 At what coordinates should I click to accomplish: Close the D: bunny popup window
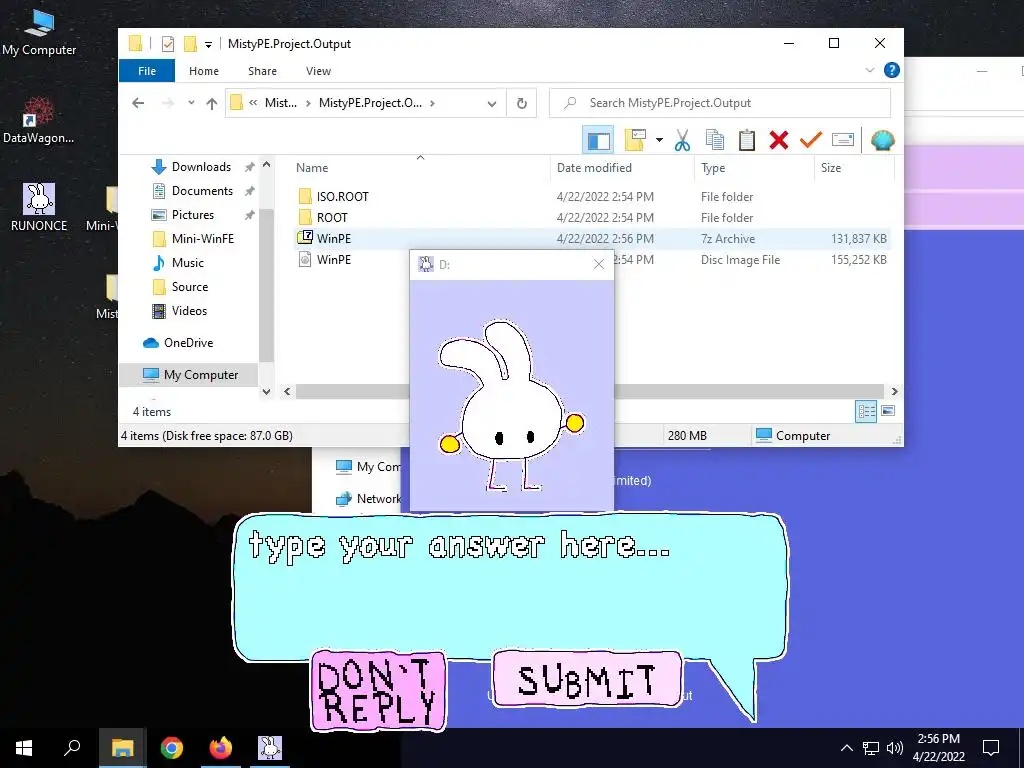599,264
